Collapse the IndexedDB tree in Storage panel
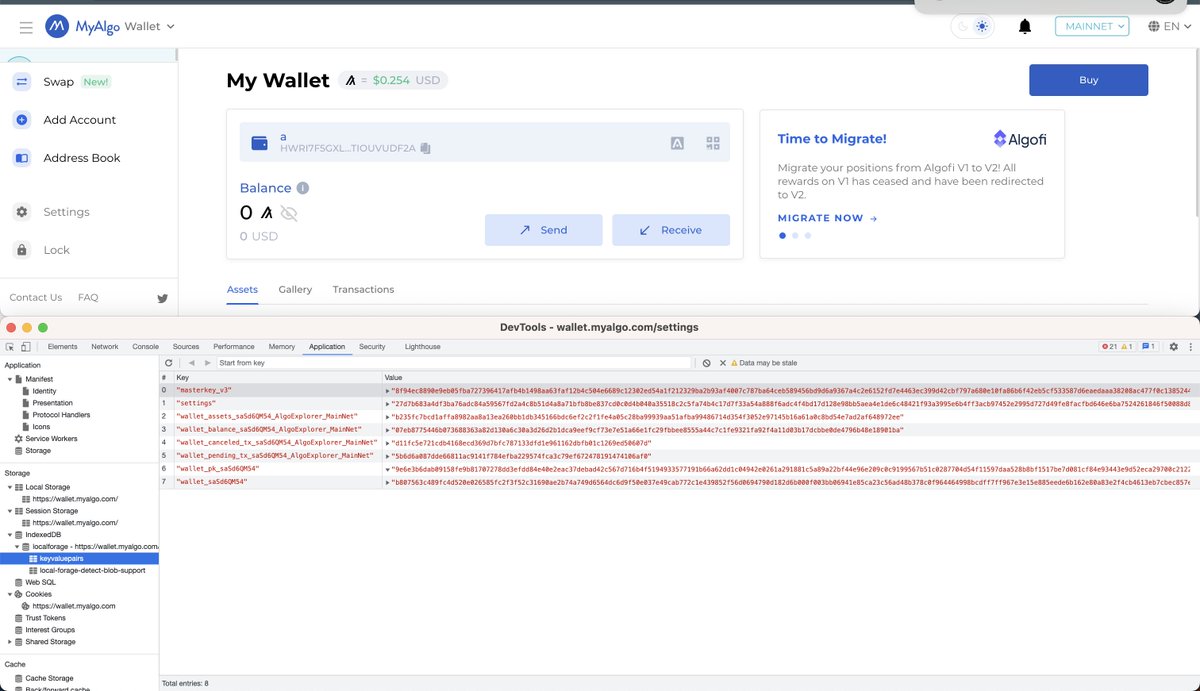Image resolution: width=1200 pixels, height=691 pixels. pos(11,534)
